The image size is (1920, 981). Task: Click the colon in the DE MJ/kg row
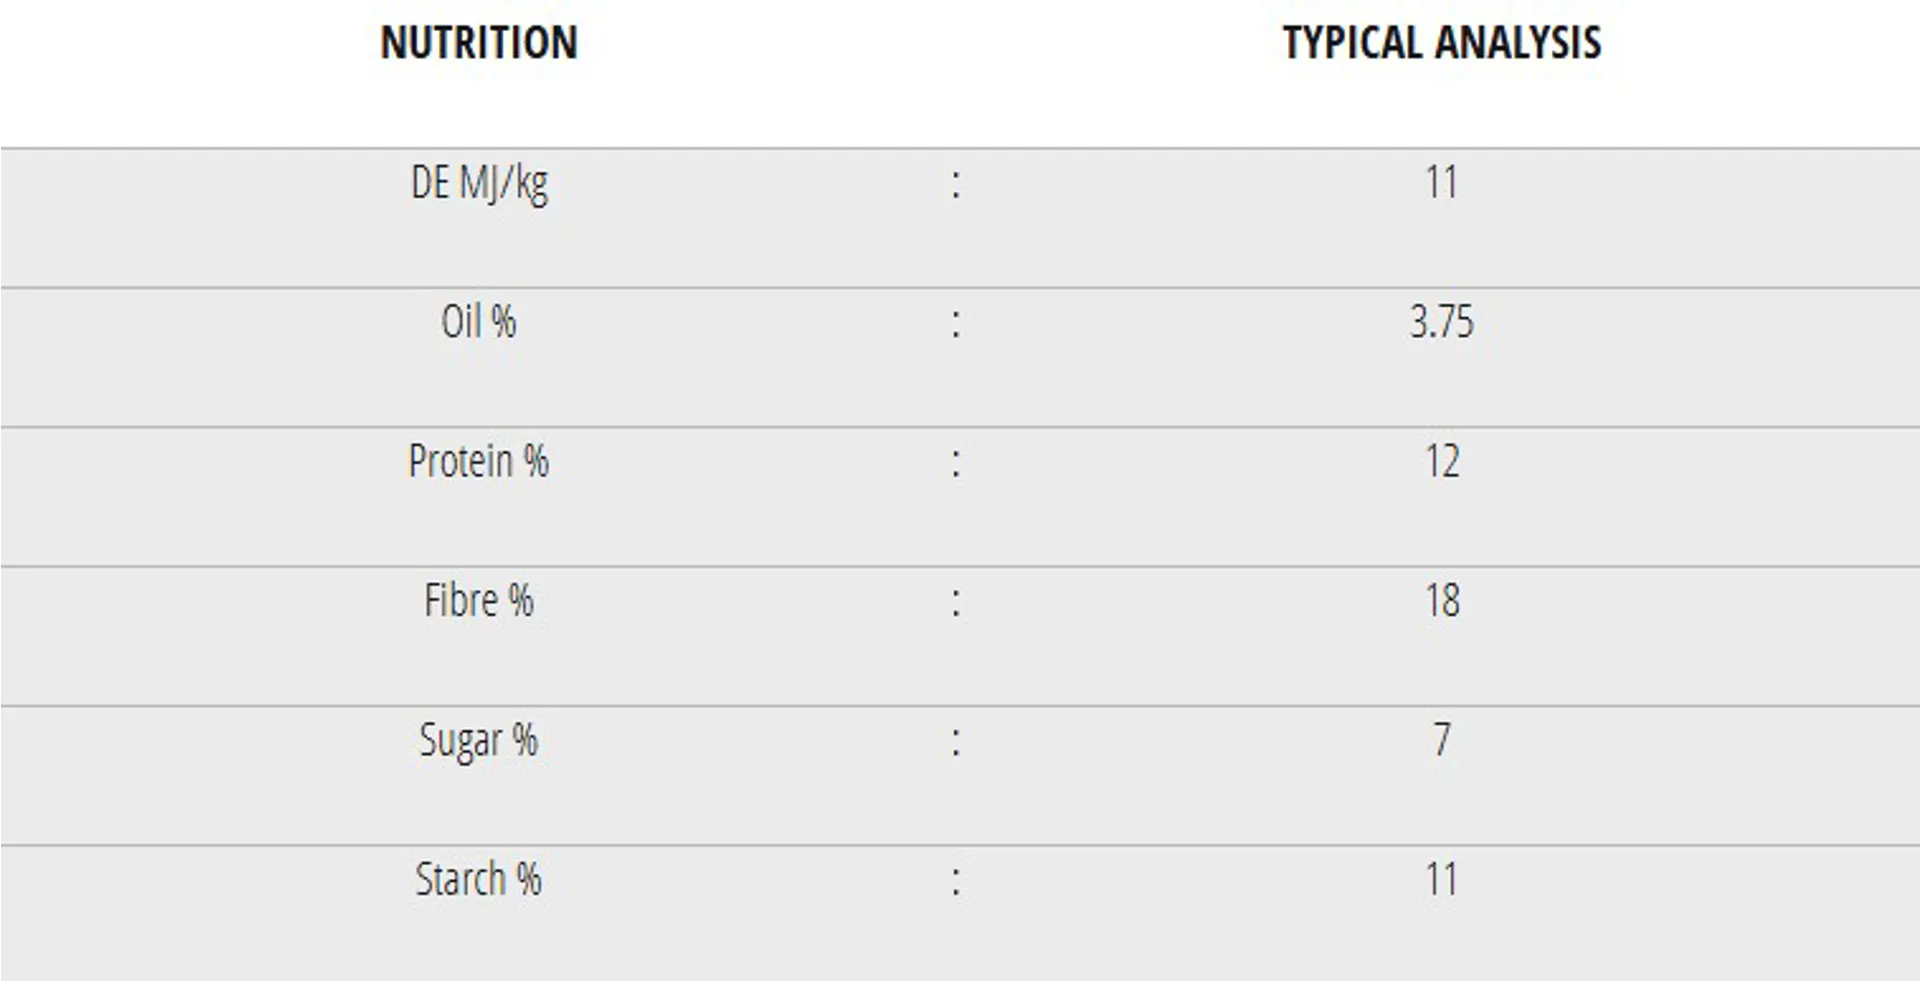tap(956, 184)
